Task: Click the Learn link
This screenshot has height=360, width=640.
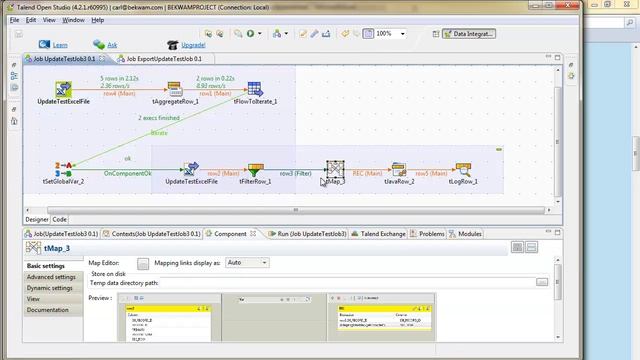Action: [60, 45]
